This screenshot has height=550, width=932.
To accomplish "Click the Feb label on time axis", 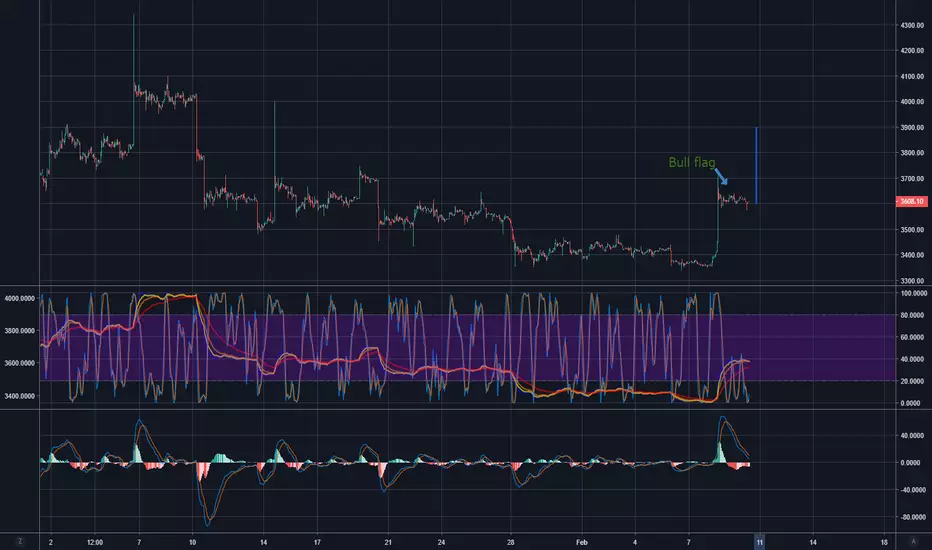I will (x=581, y=542).
